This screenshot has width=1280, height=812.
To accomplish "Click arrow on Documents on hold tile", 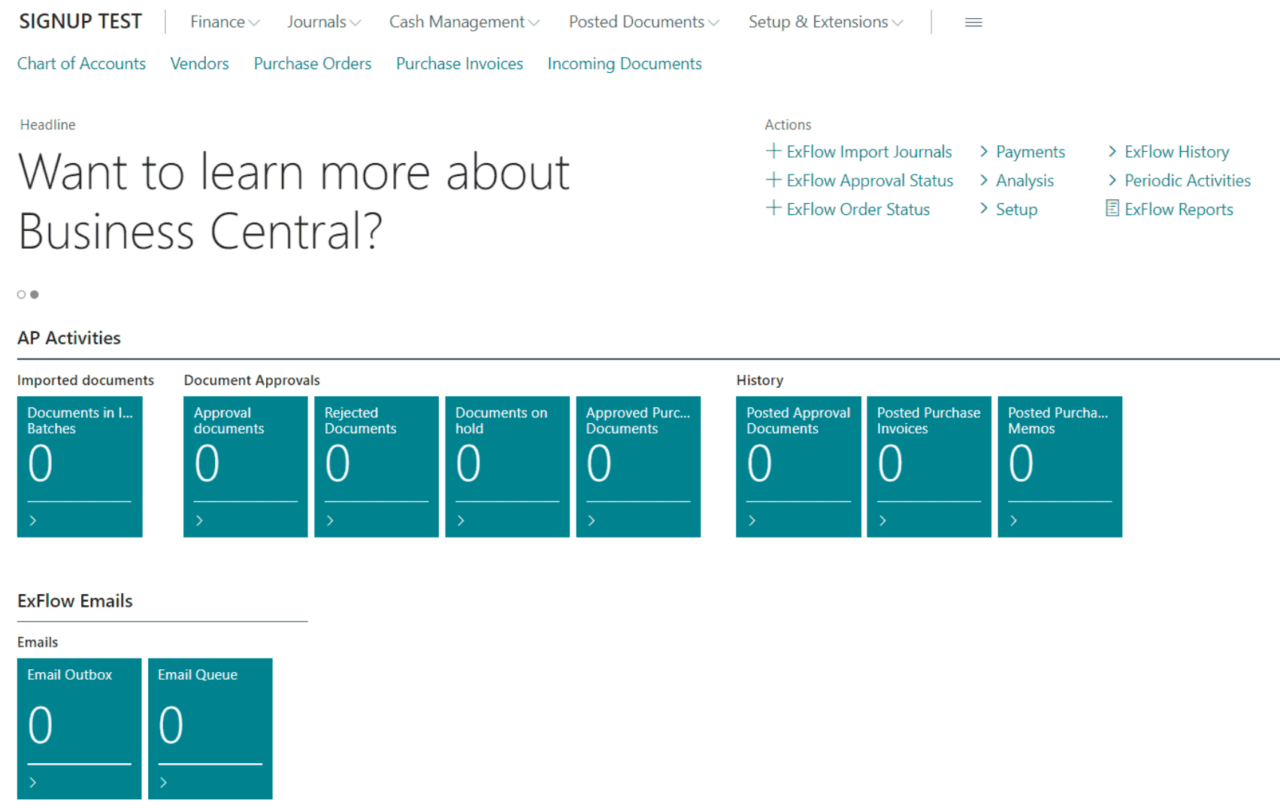I will click(461, 520).
